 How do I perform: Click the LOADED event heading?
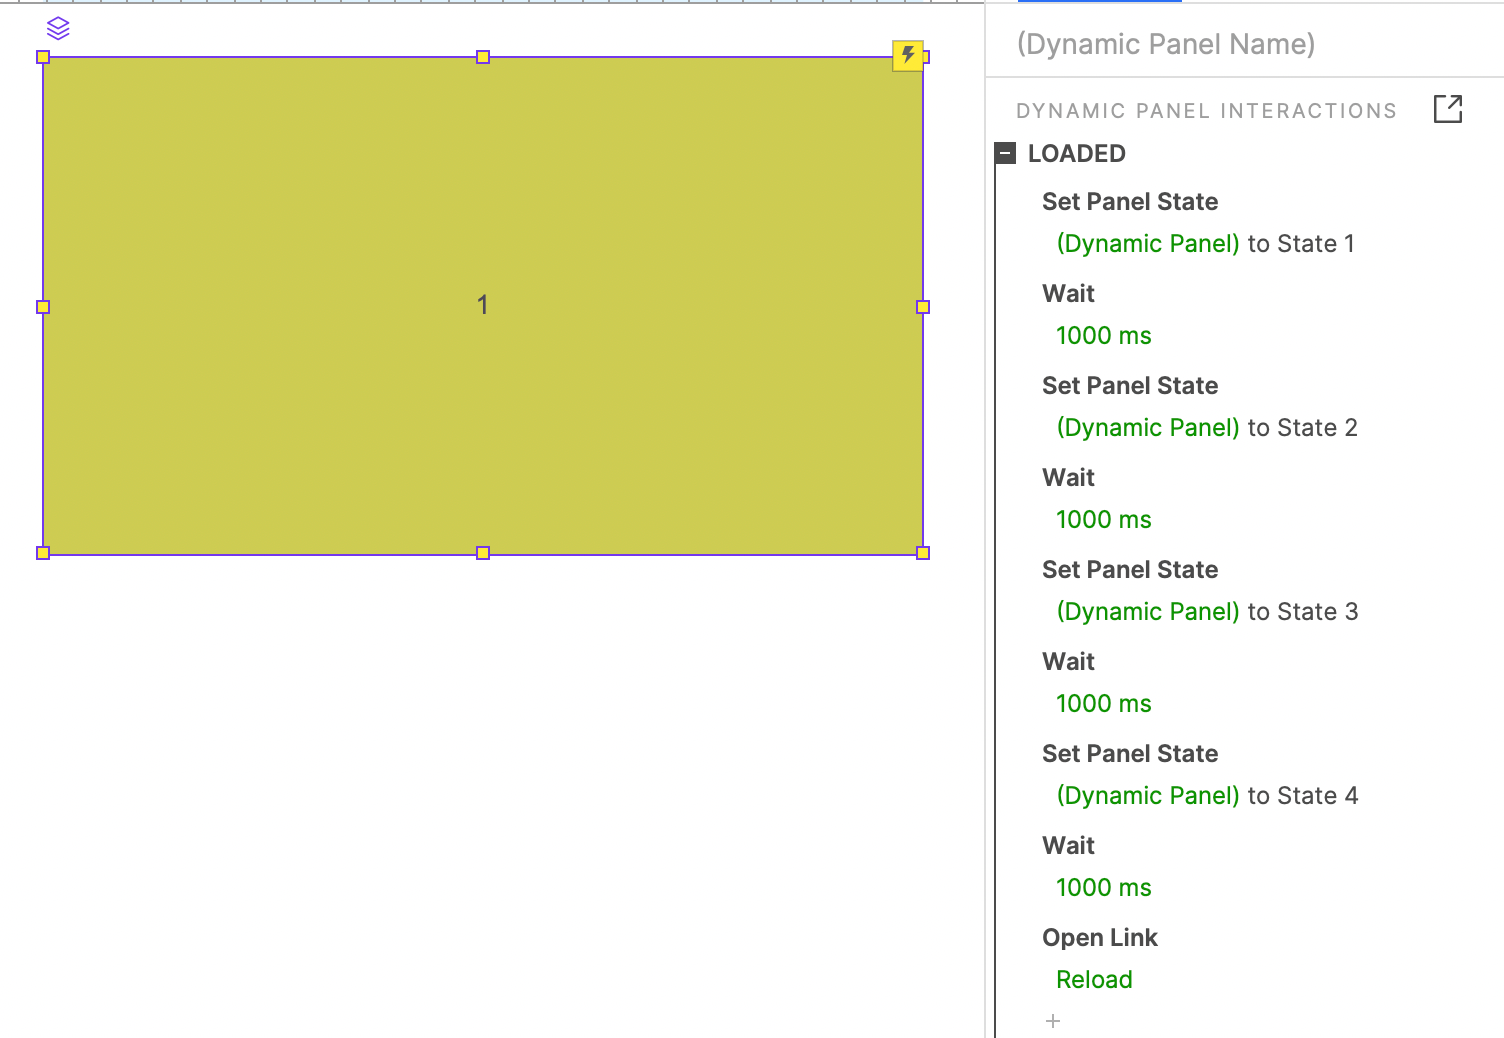coord(1077,154)
